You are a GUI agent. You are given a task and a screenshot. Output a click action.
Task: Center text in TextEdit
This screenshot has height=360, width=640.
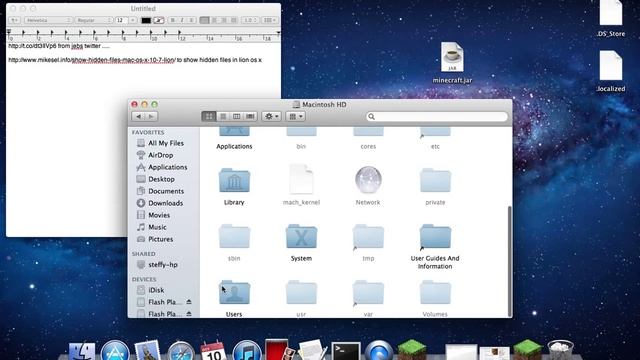(x=214, y=20)
